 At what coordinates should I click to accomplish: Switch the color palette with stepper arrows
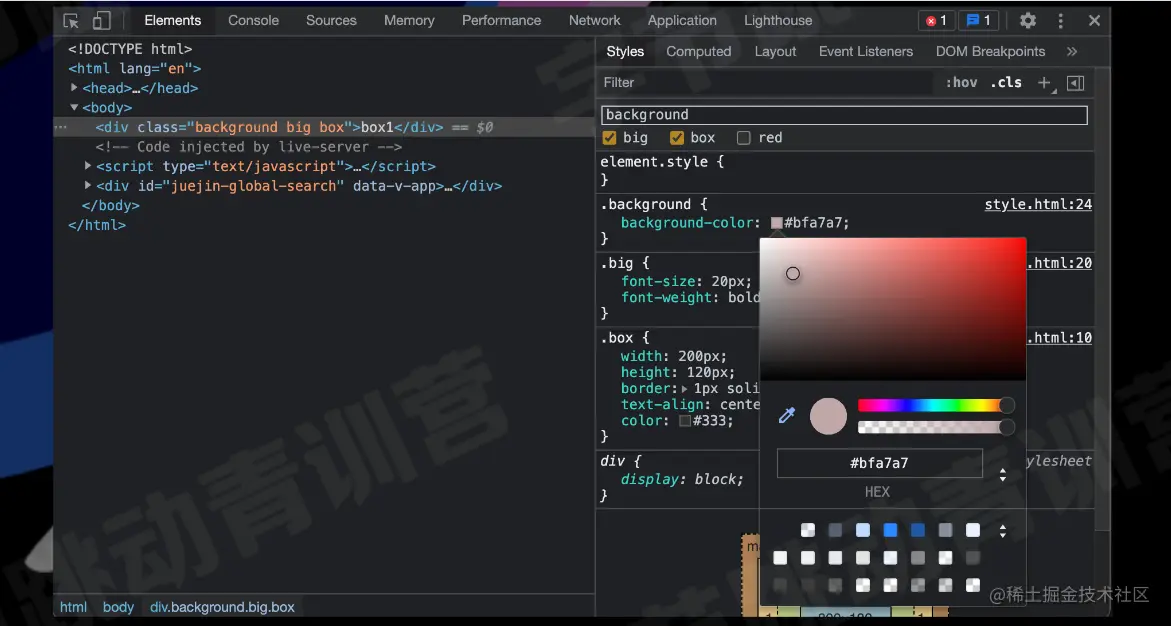[x=1002, y=530]
